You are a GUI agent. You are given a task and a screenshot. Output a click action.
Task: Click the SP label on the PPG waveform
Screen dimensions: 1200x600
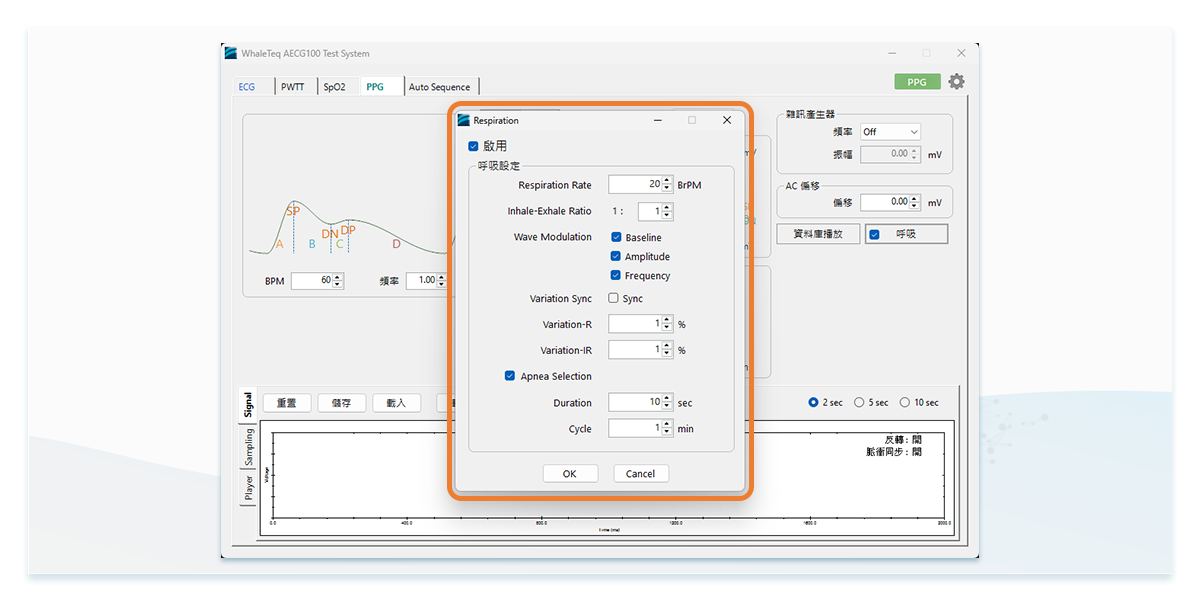tap(293, 212)
